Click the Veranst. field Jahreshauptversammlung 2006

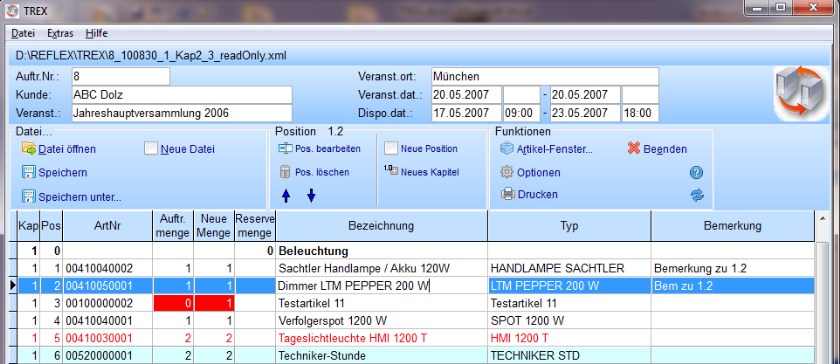[x=182, y=113]
